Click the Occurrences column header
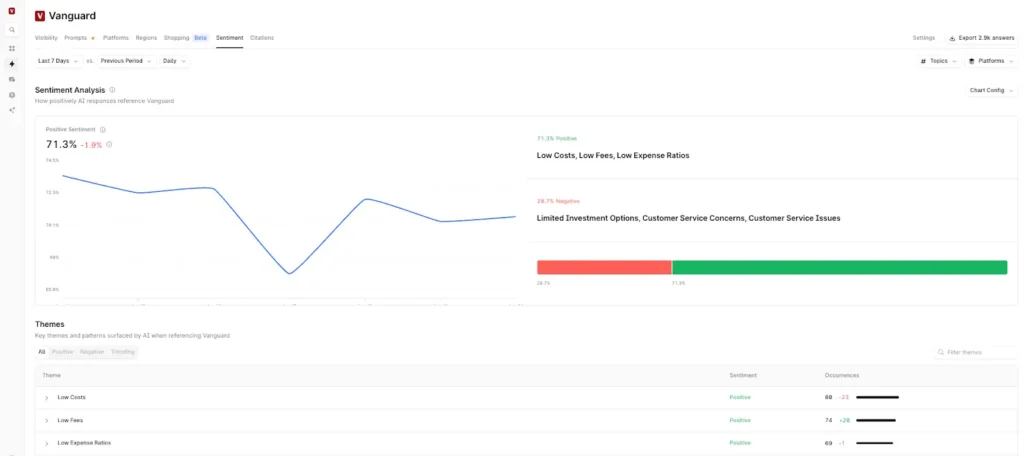Viewport: 1024px width, 456px height. (x=842, y=376)
